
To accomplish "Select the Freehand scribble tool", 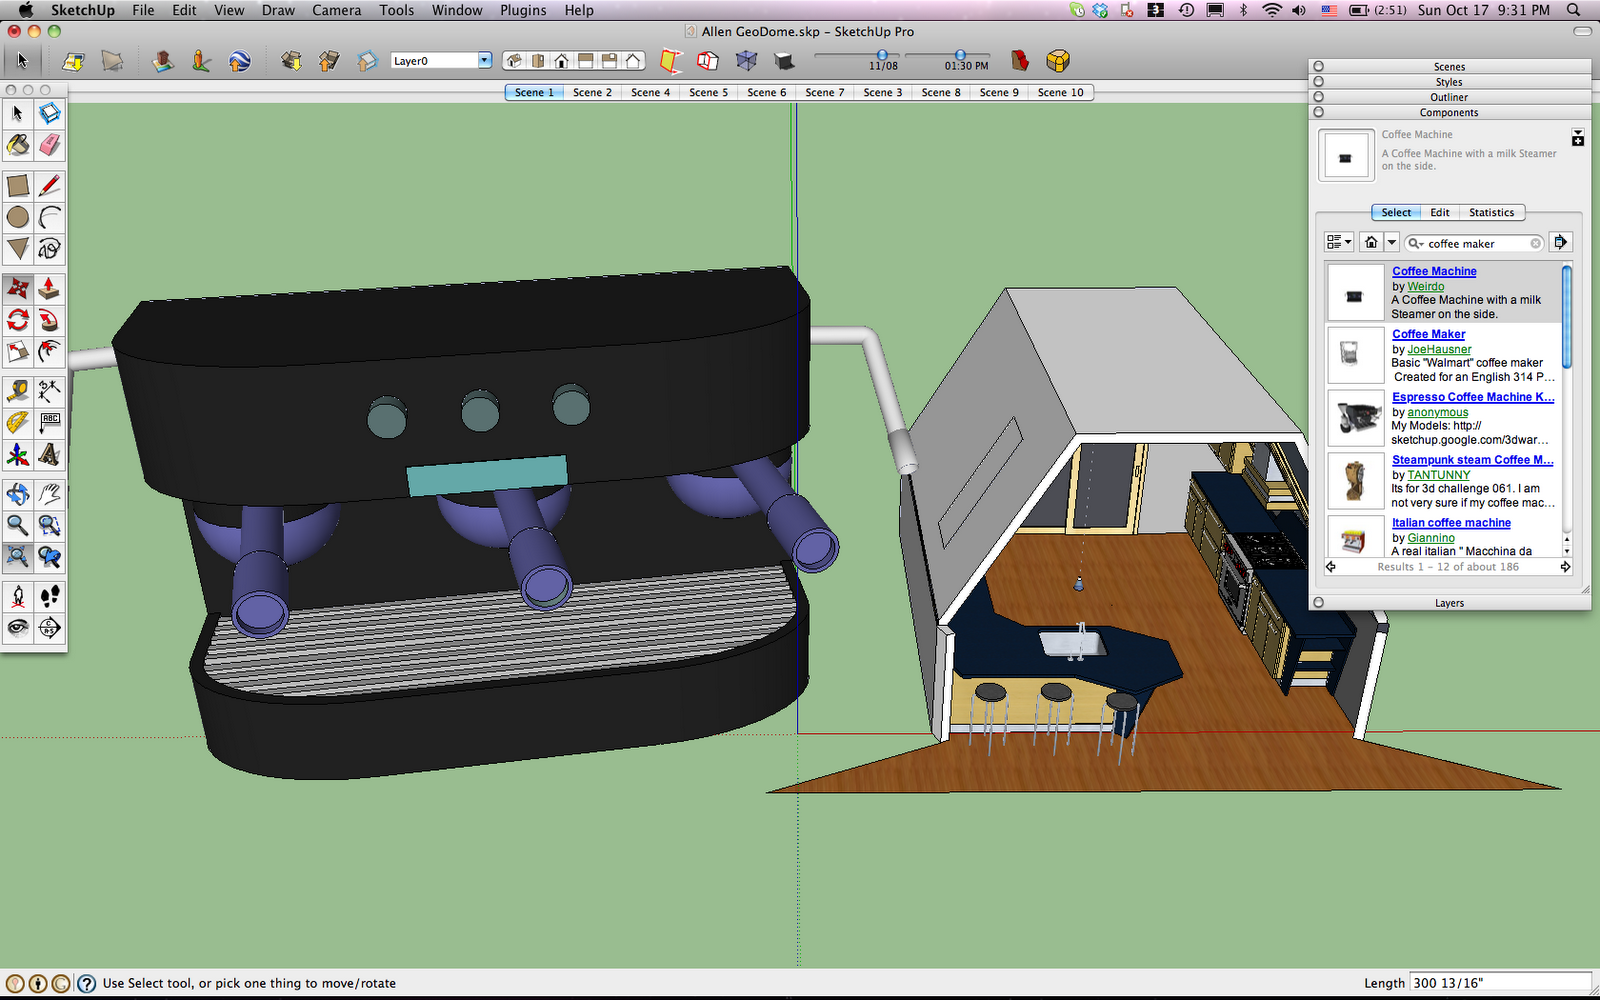I will tap(50, 248).
